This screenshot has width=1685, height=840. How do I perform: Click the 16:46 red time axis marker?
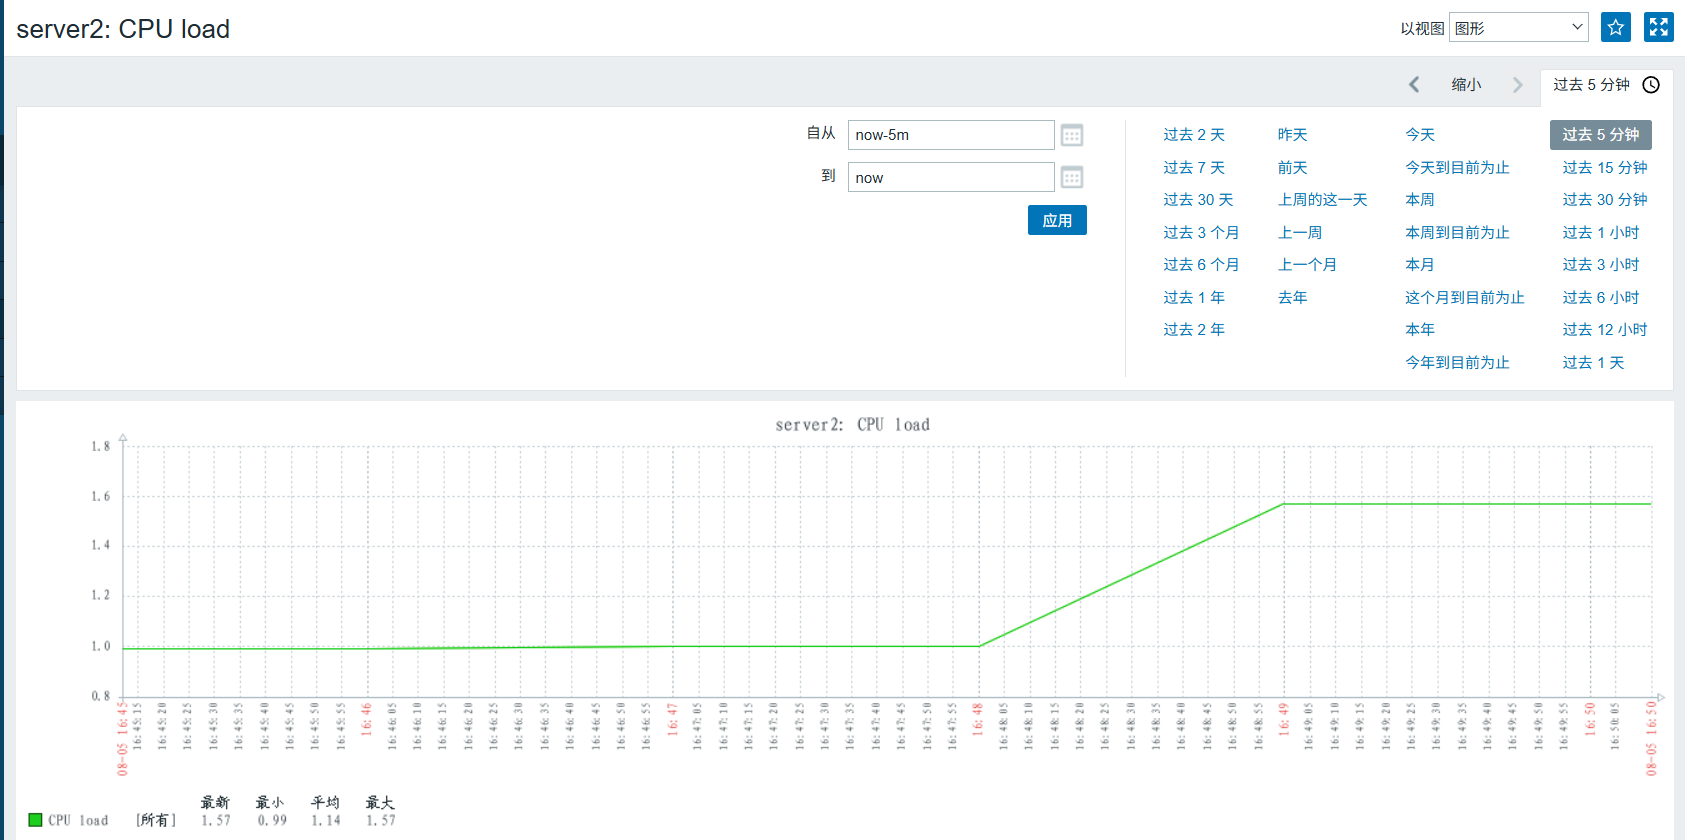click(x=367, y=719)
